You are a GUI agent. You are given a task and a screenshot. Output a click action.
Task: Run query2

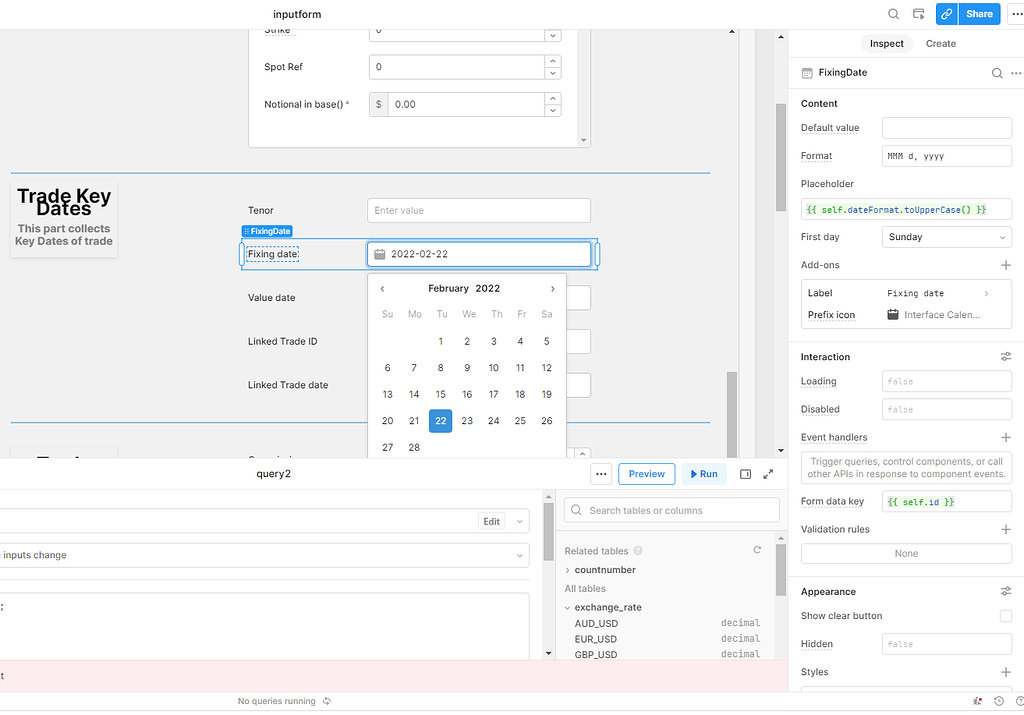(704, 474)
